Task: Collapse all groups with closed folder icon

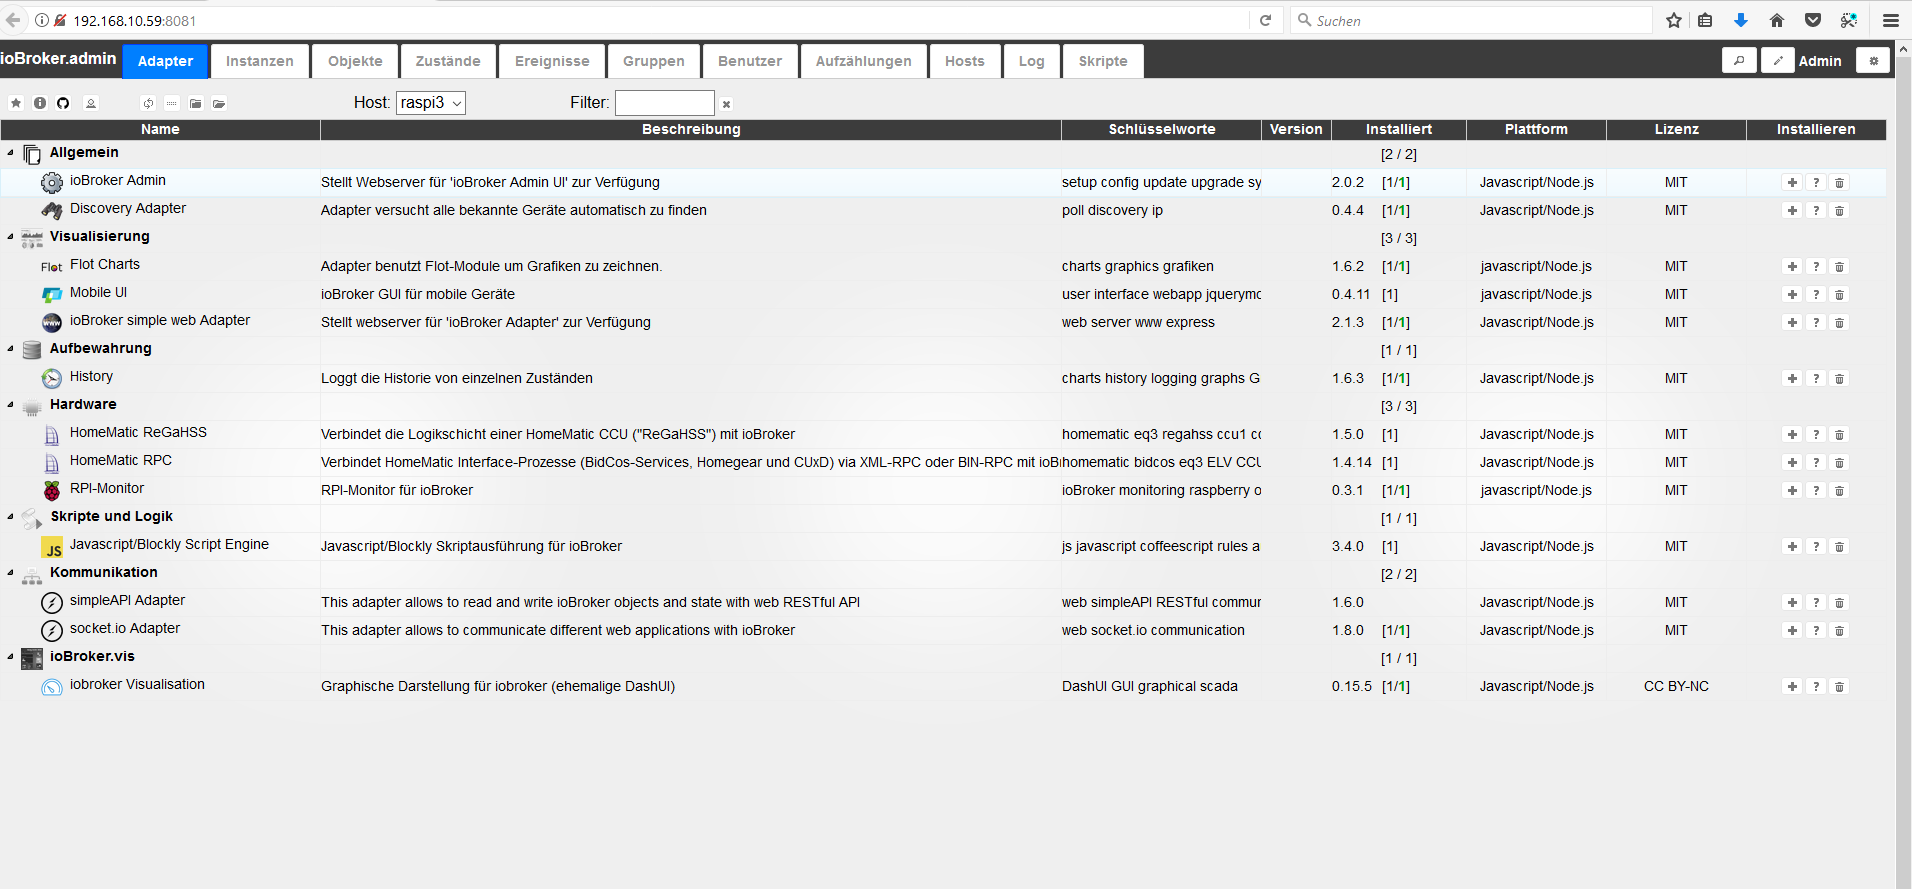Action: (x=196, y=103)
